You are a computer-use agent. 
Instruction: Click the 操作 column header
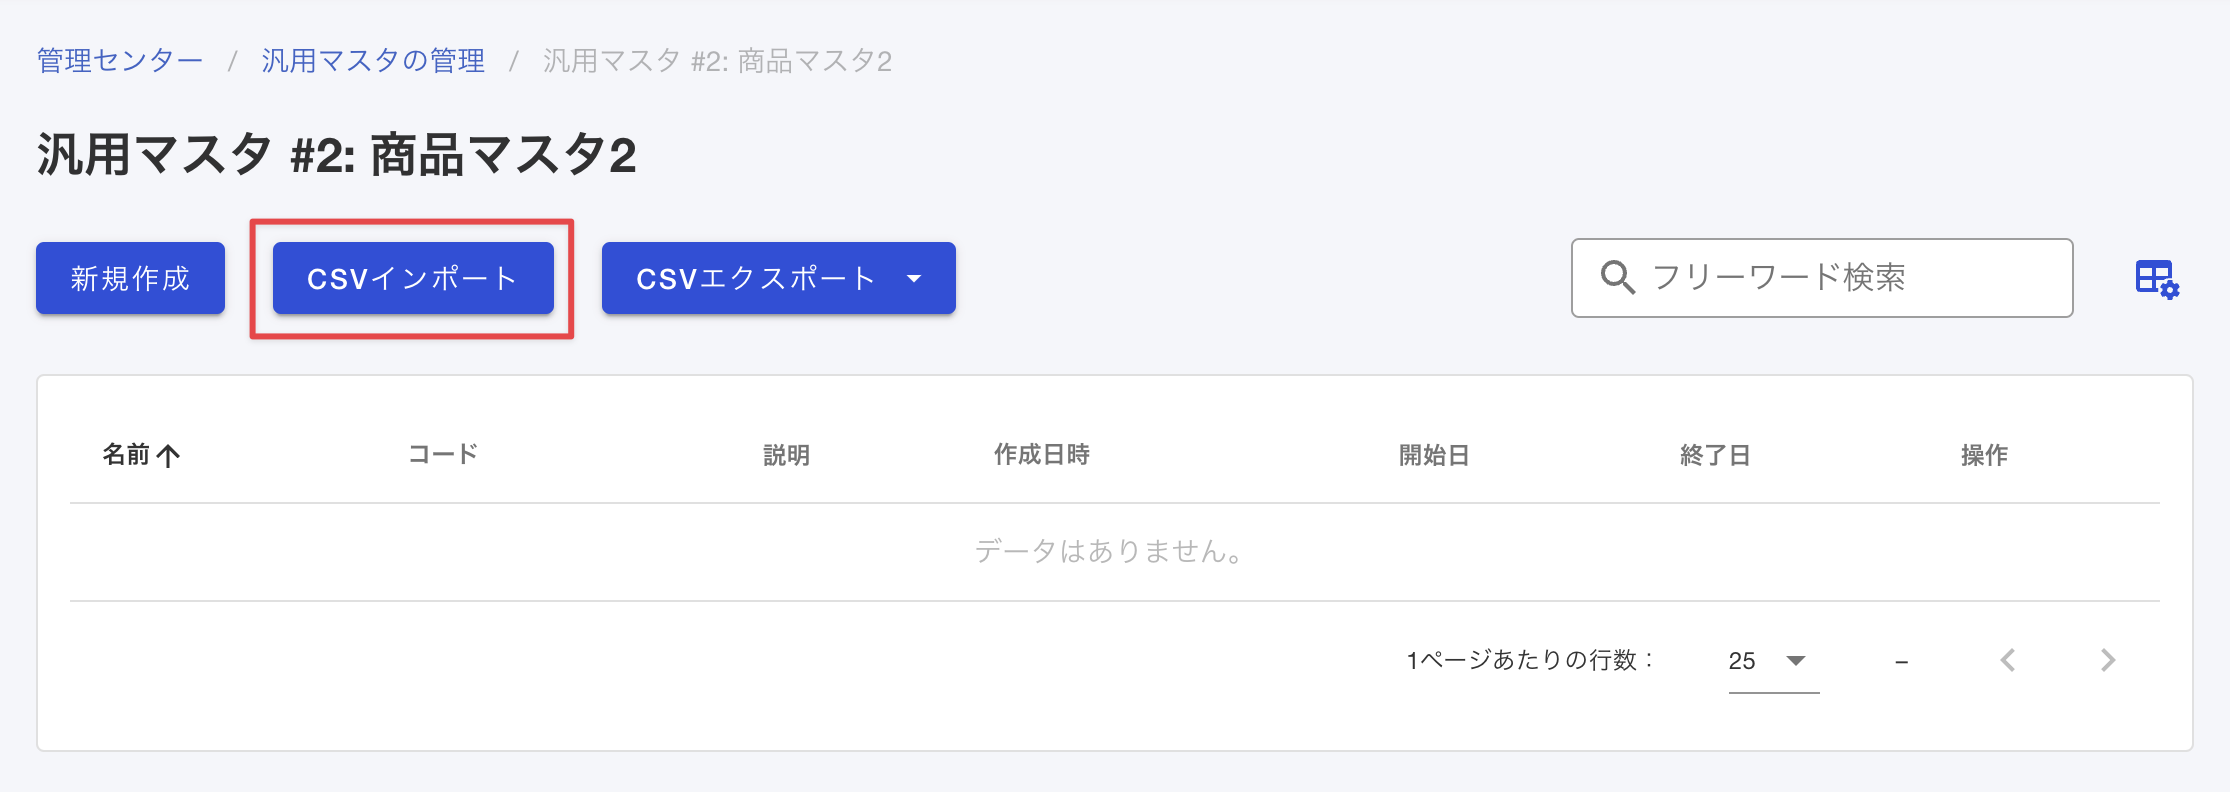(1984, 455)
